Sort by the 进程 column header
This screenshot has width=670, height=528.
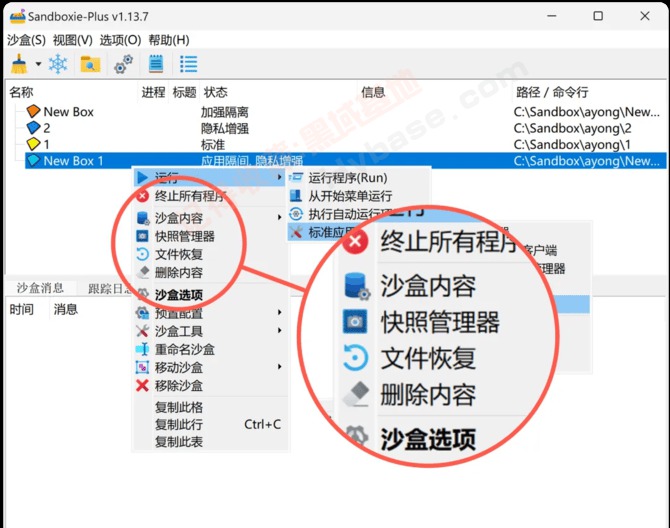(153, 92)
